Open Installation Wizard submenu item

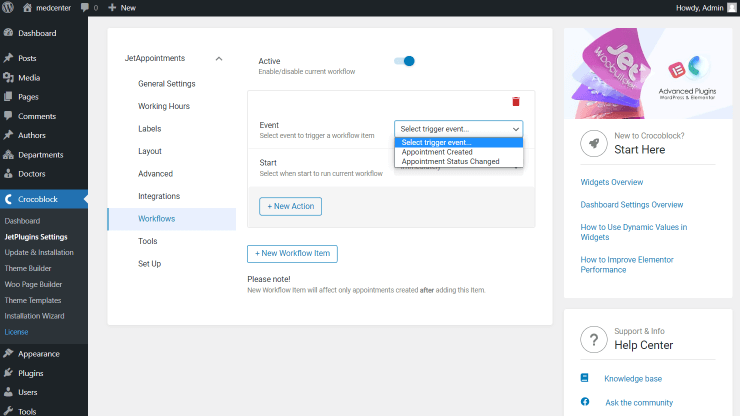coord(34,316)
